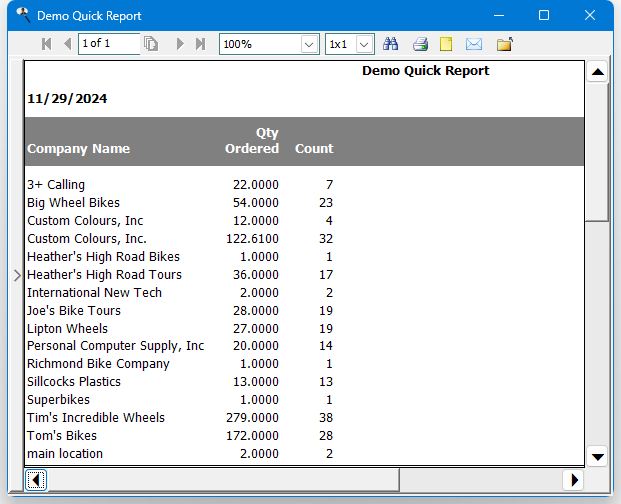Print the report with printer icon
The image size is (621, 504).
[420, 44]
